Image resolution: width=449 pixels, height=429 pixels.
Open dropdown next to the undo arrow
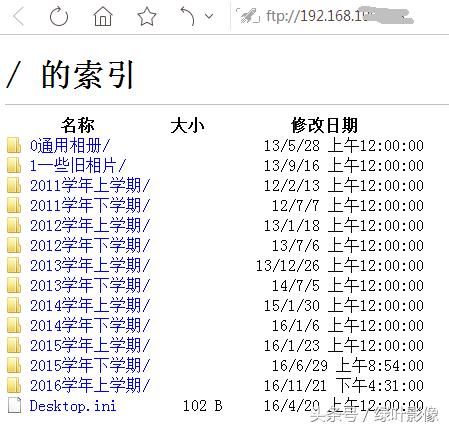click(209, 16)
